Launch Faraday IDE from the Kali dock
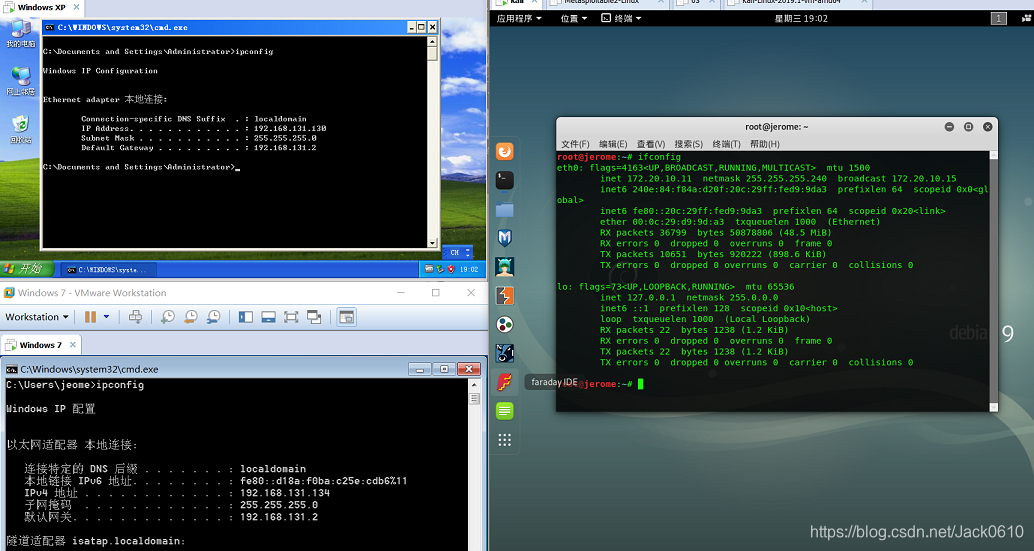Image resolution: width=1034 pixels, height=551 pixels. click(x=504, y=382)
